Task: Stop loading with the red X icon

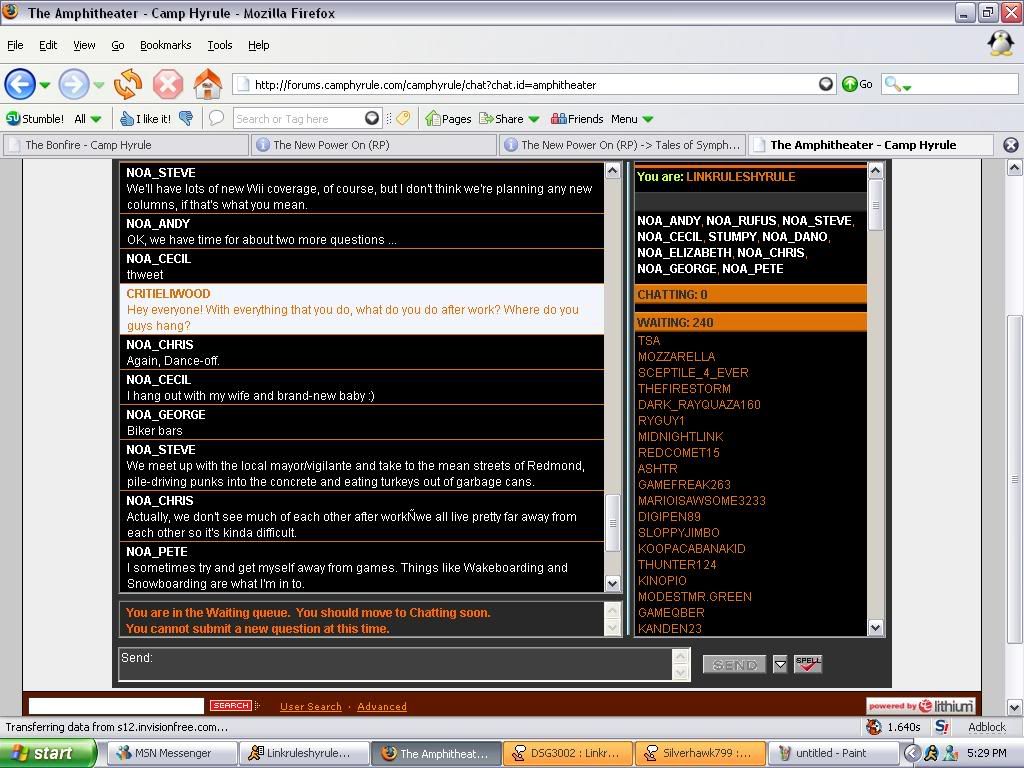Action: tap(168, 84)
